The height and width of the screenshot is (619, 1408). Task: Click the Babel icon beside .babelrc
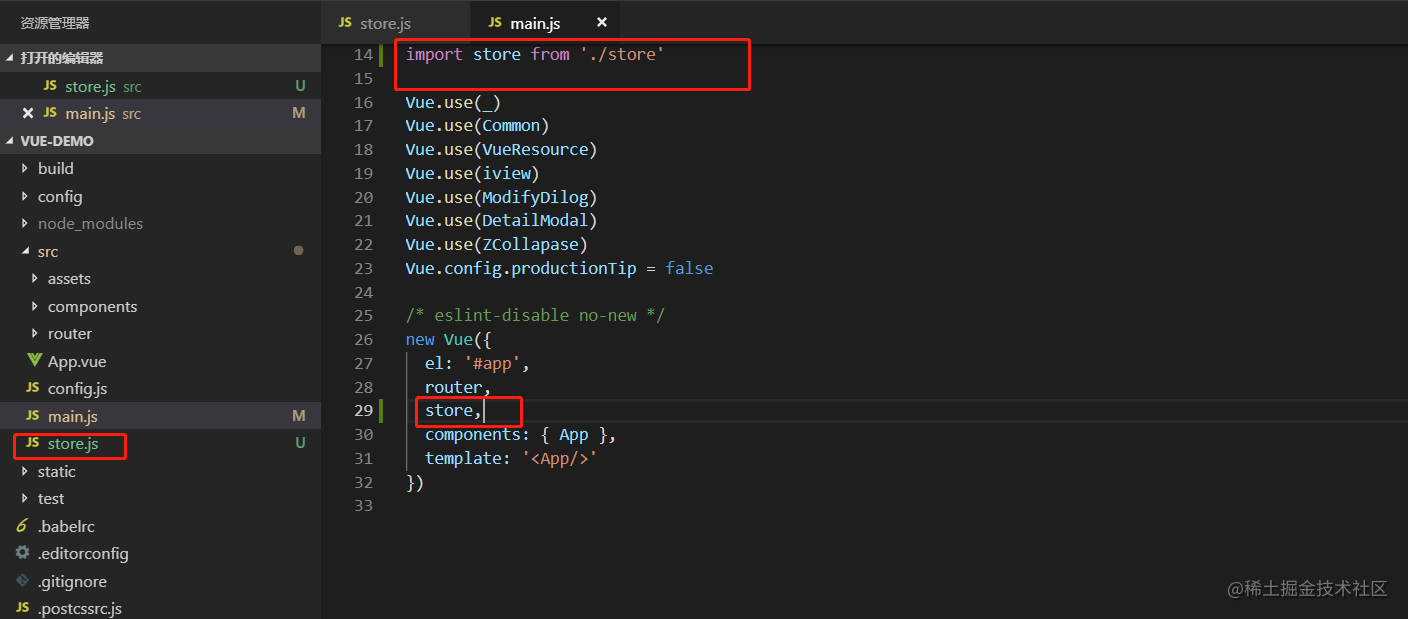tap(22, 526)
